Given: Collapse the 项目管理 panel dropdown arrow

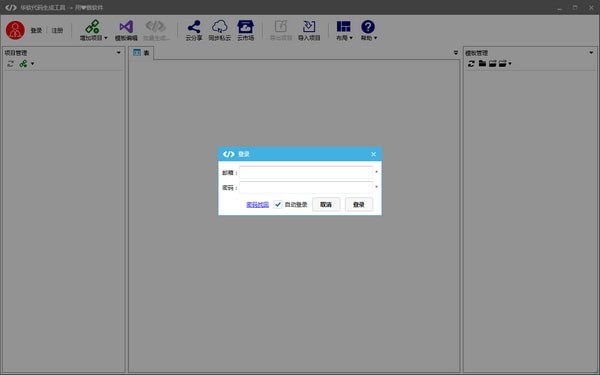Looking at the screenshot, I should coord(119,53).
